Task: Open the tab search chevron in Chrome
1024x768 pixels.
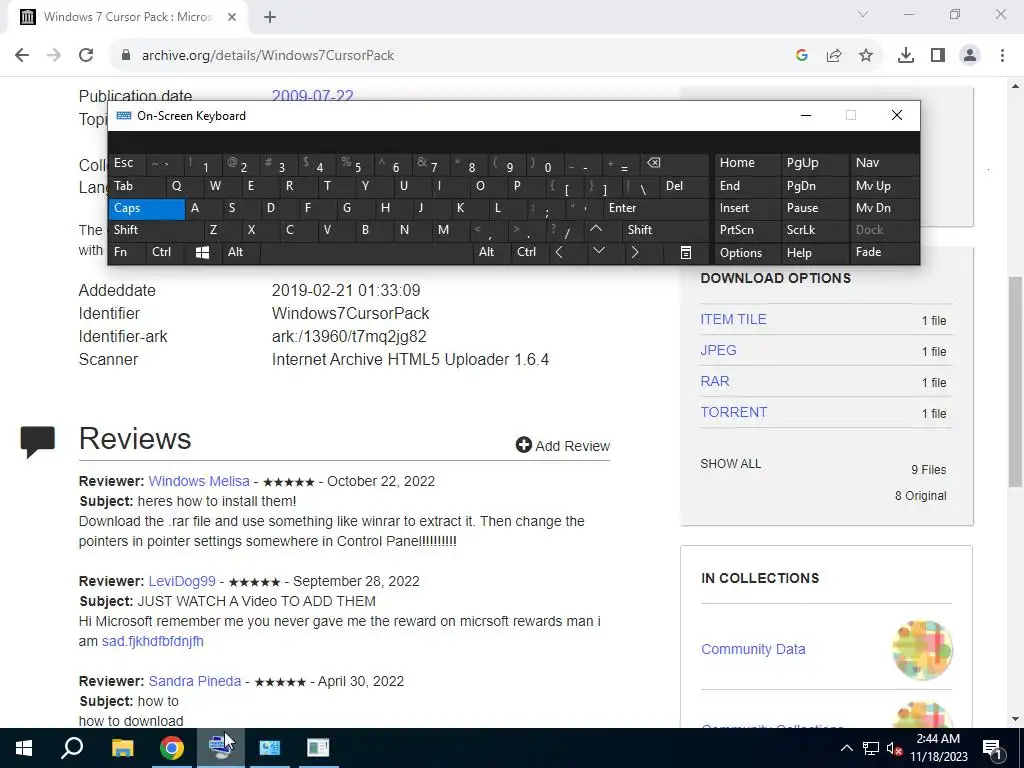Action: [863, 14]
